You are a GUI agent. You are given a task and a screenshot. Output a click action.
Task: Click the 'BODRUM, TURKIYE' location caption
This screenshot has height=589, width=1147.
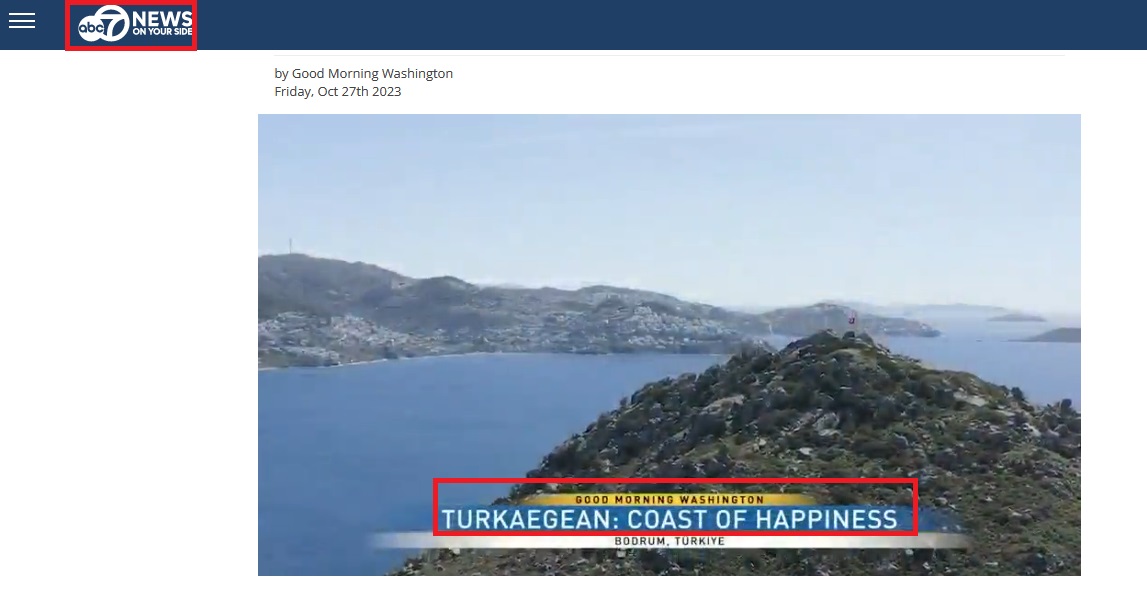[670, 541]
